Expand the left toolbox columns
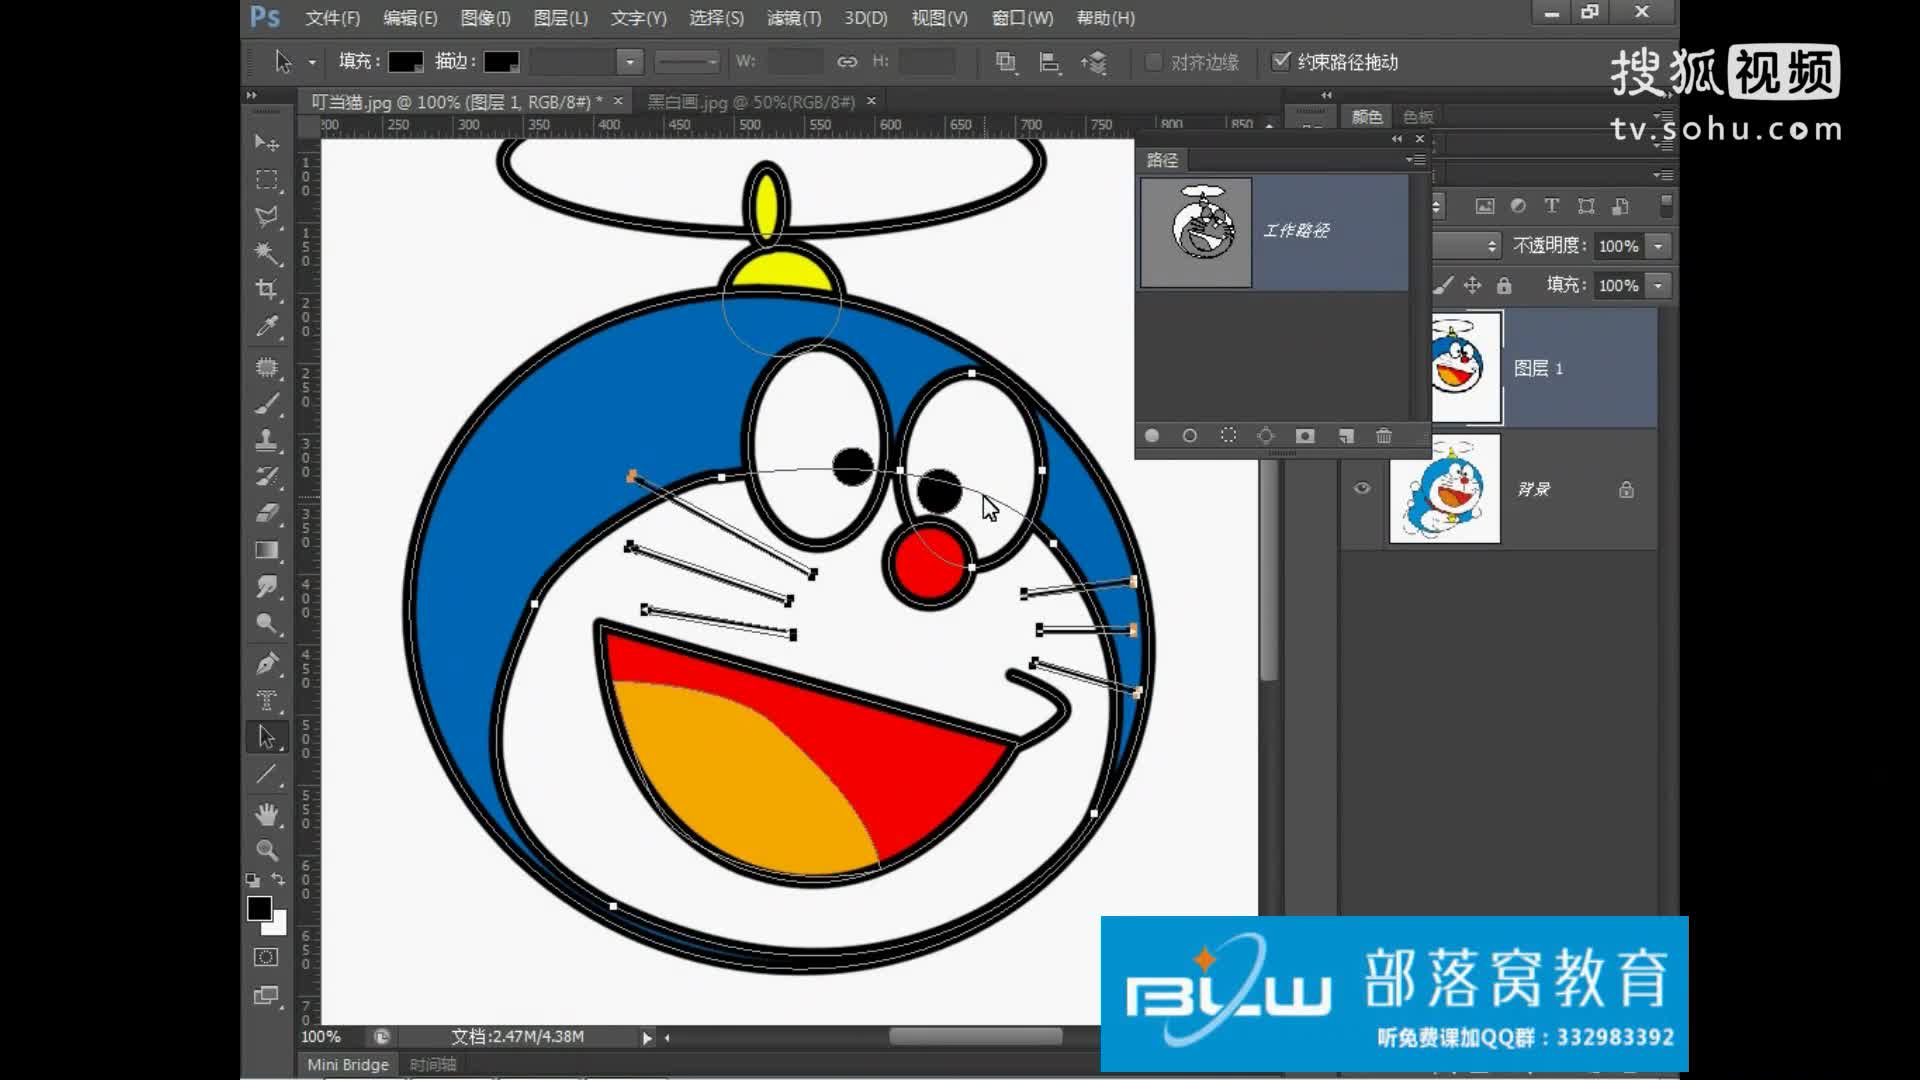Viewport: 1920px width, 1080px height. pos(252,96)
